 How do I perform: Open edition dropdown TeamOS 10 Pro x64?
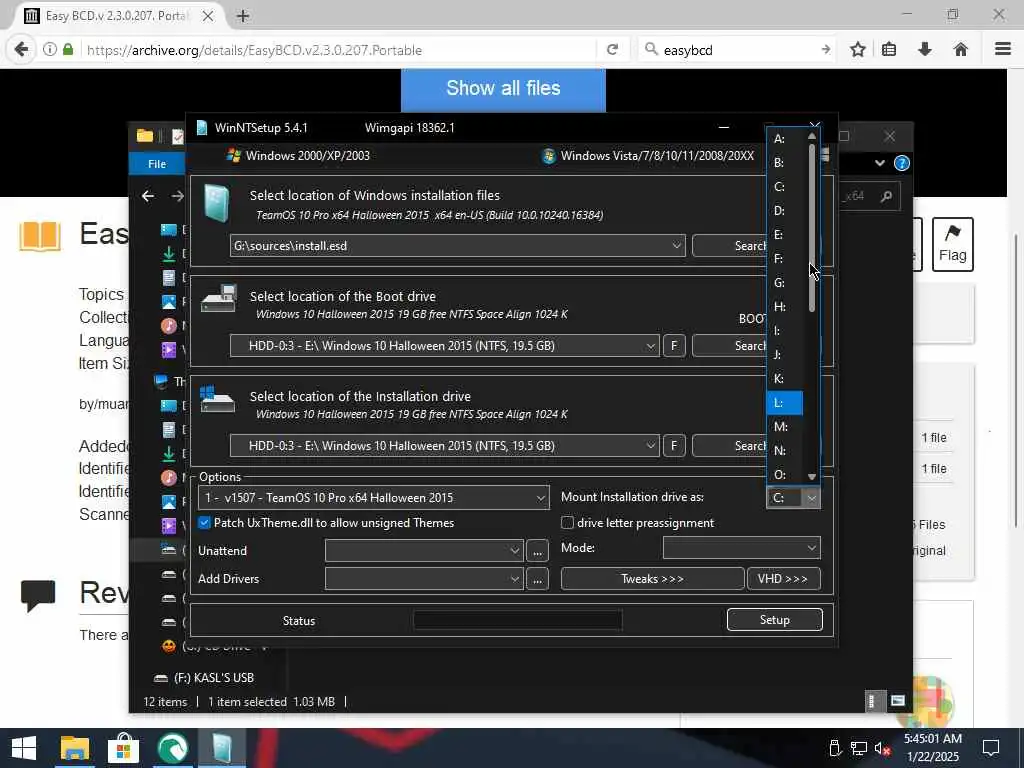coord(374,498)
